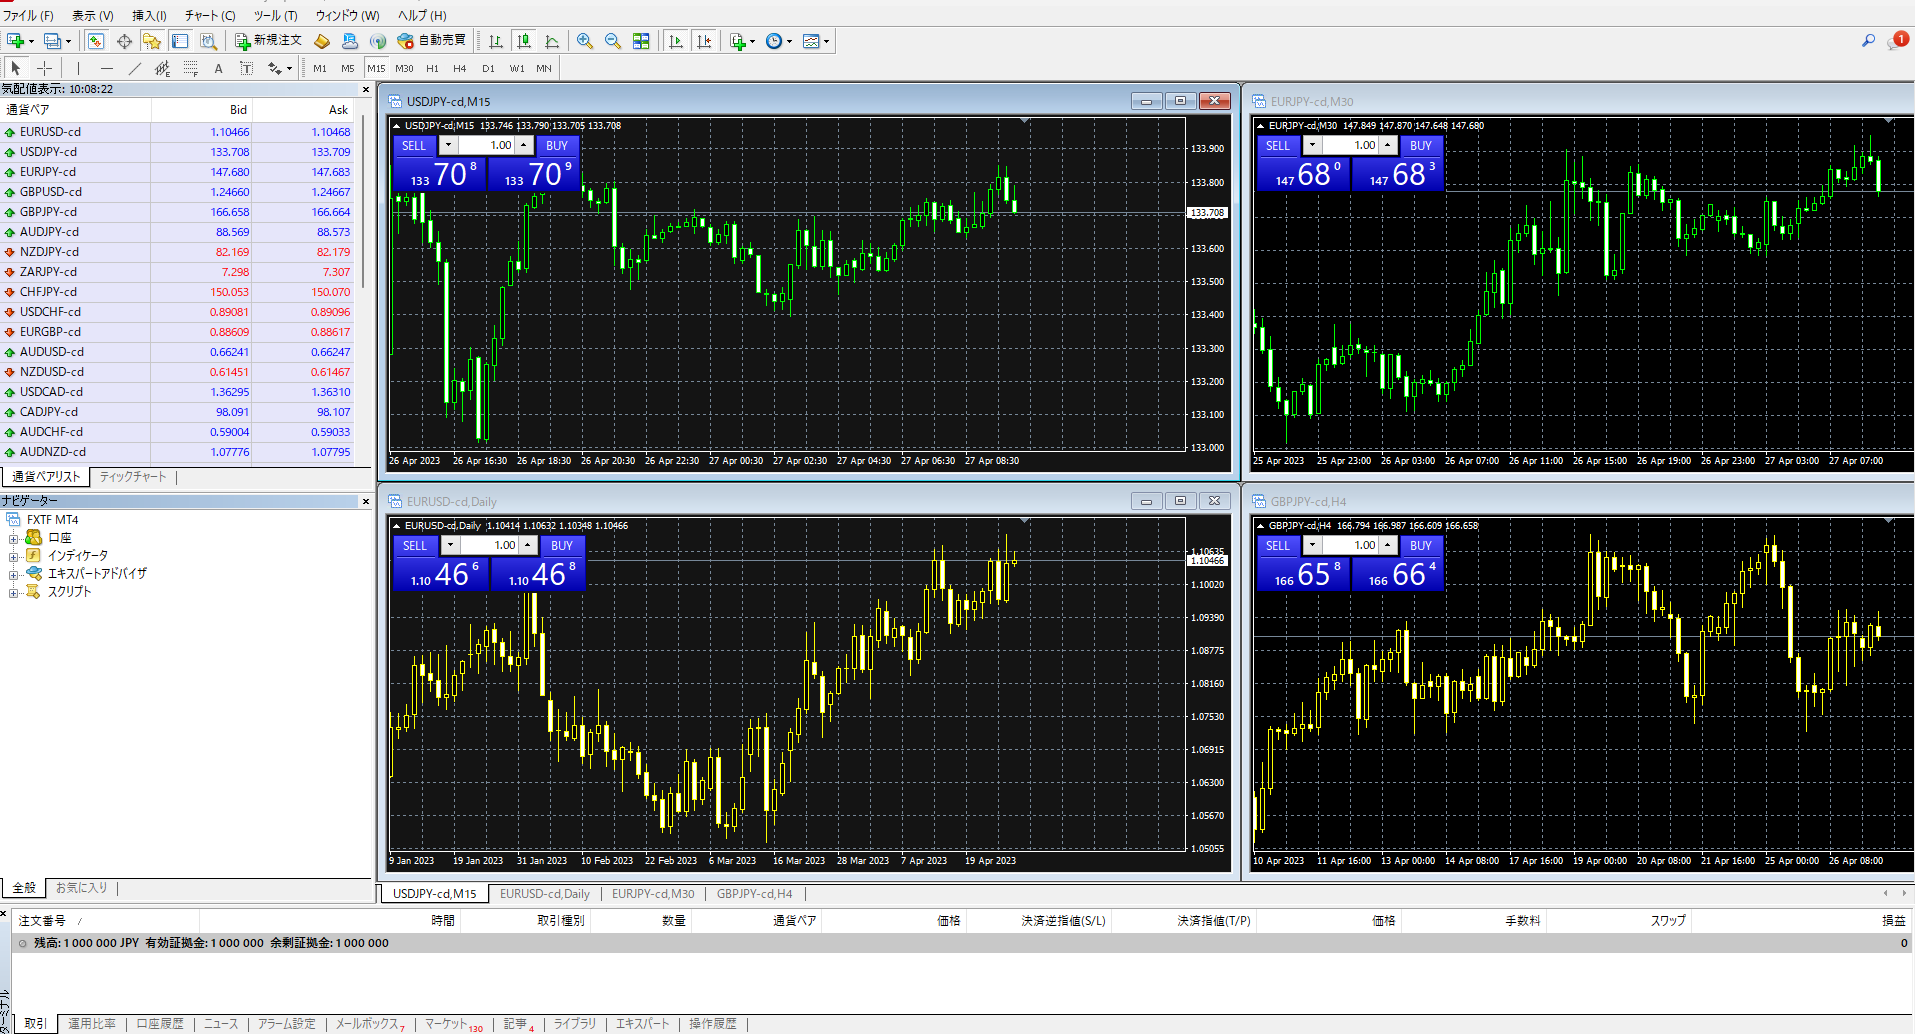
Task: Expand the インディケータ tree node
Action: click(x=14, y=556)
